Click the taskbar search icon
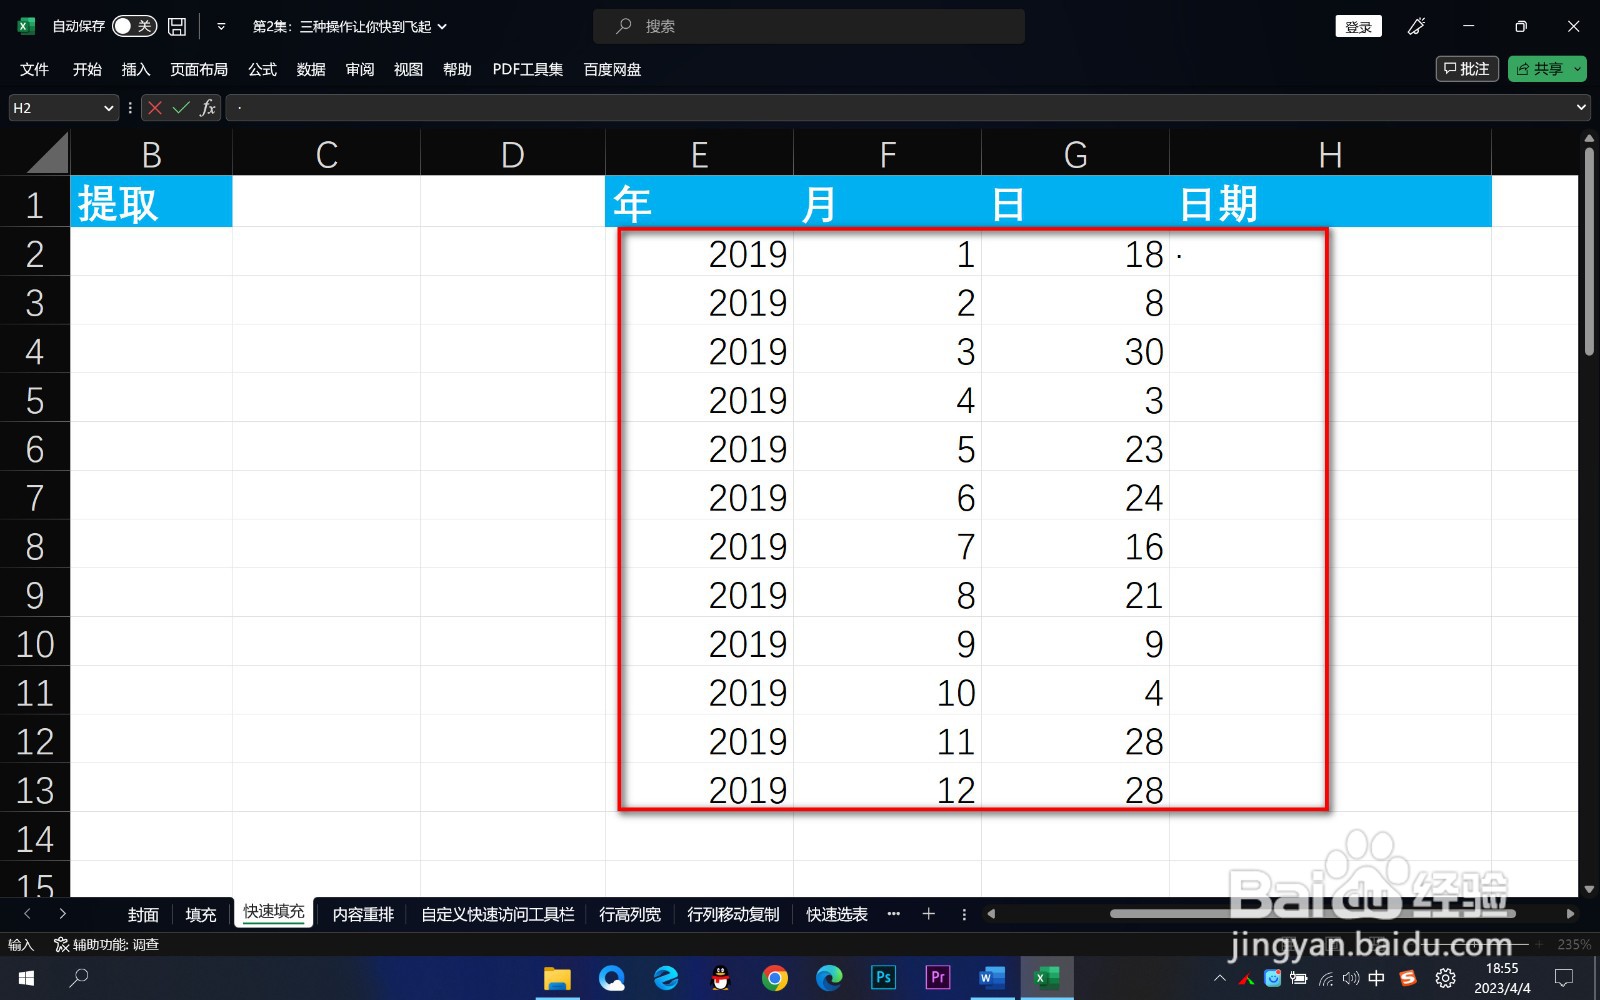The width and height of the screenshot is (1600, 1000). pyautogui.click(x=79, y=978)
